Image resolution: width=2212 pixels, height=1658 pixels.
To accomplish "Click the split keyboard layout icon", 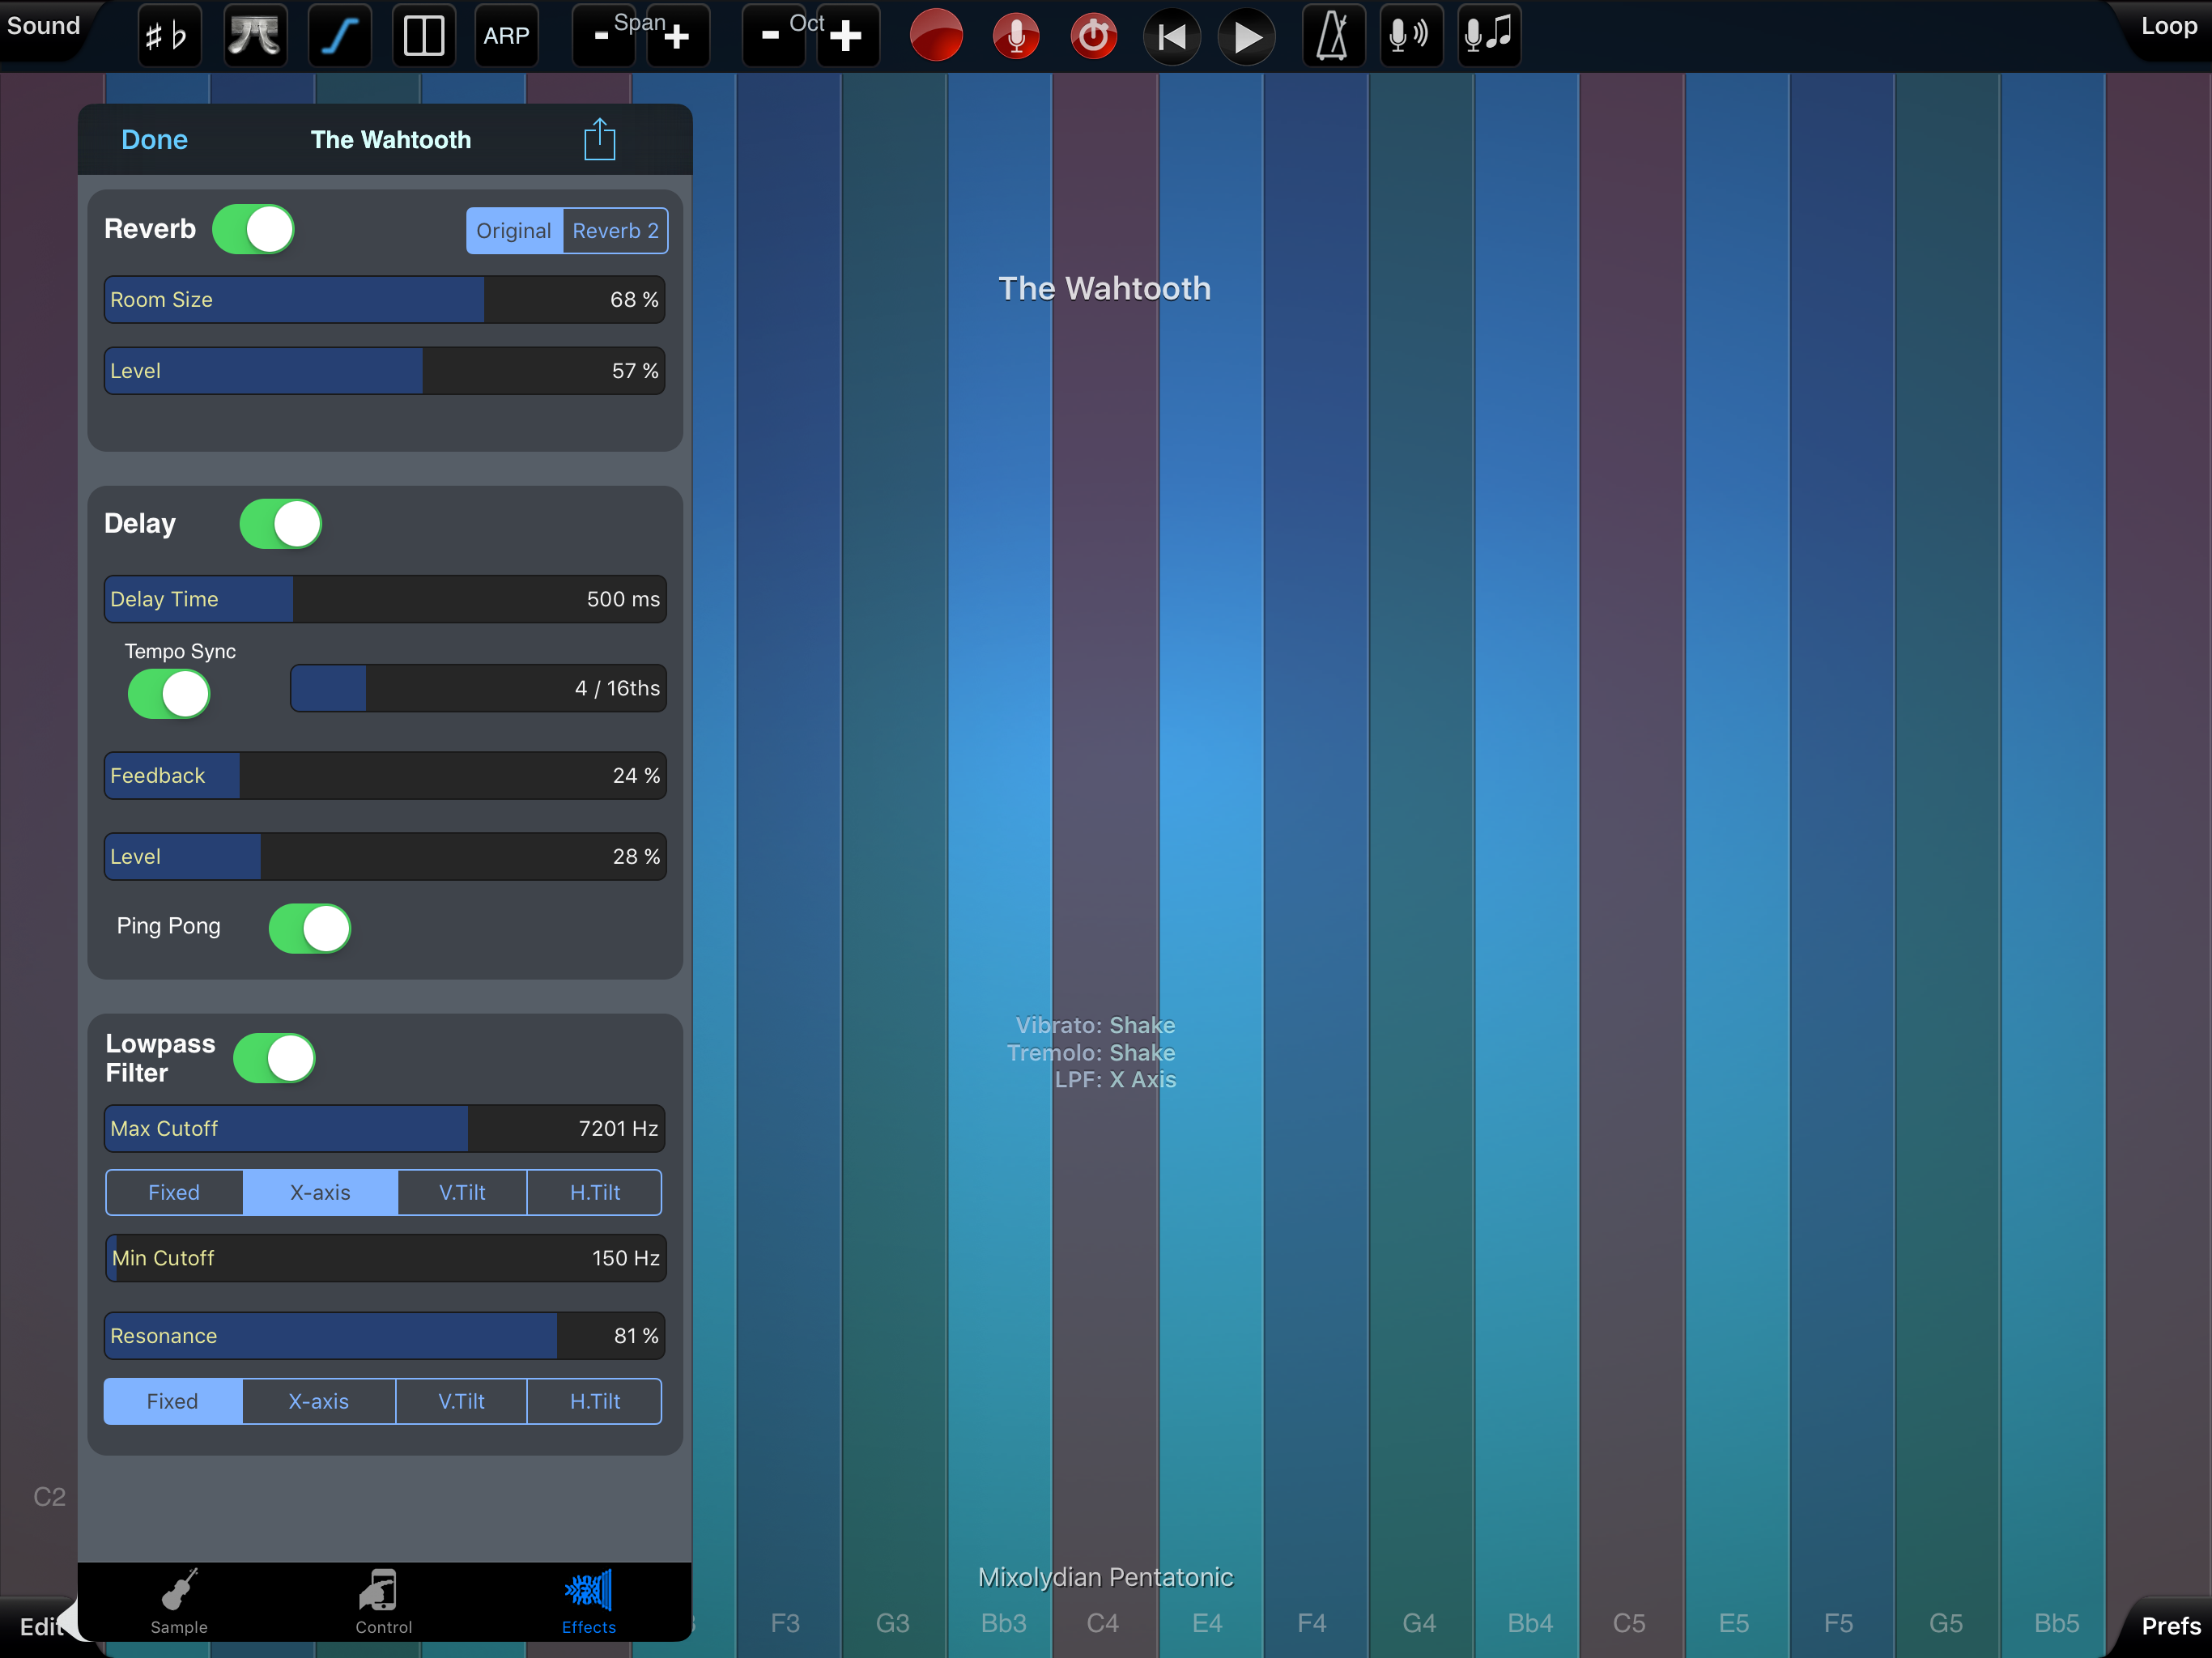I will tap(423, 36).
